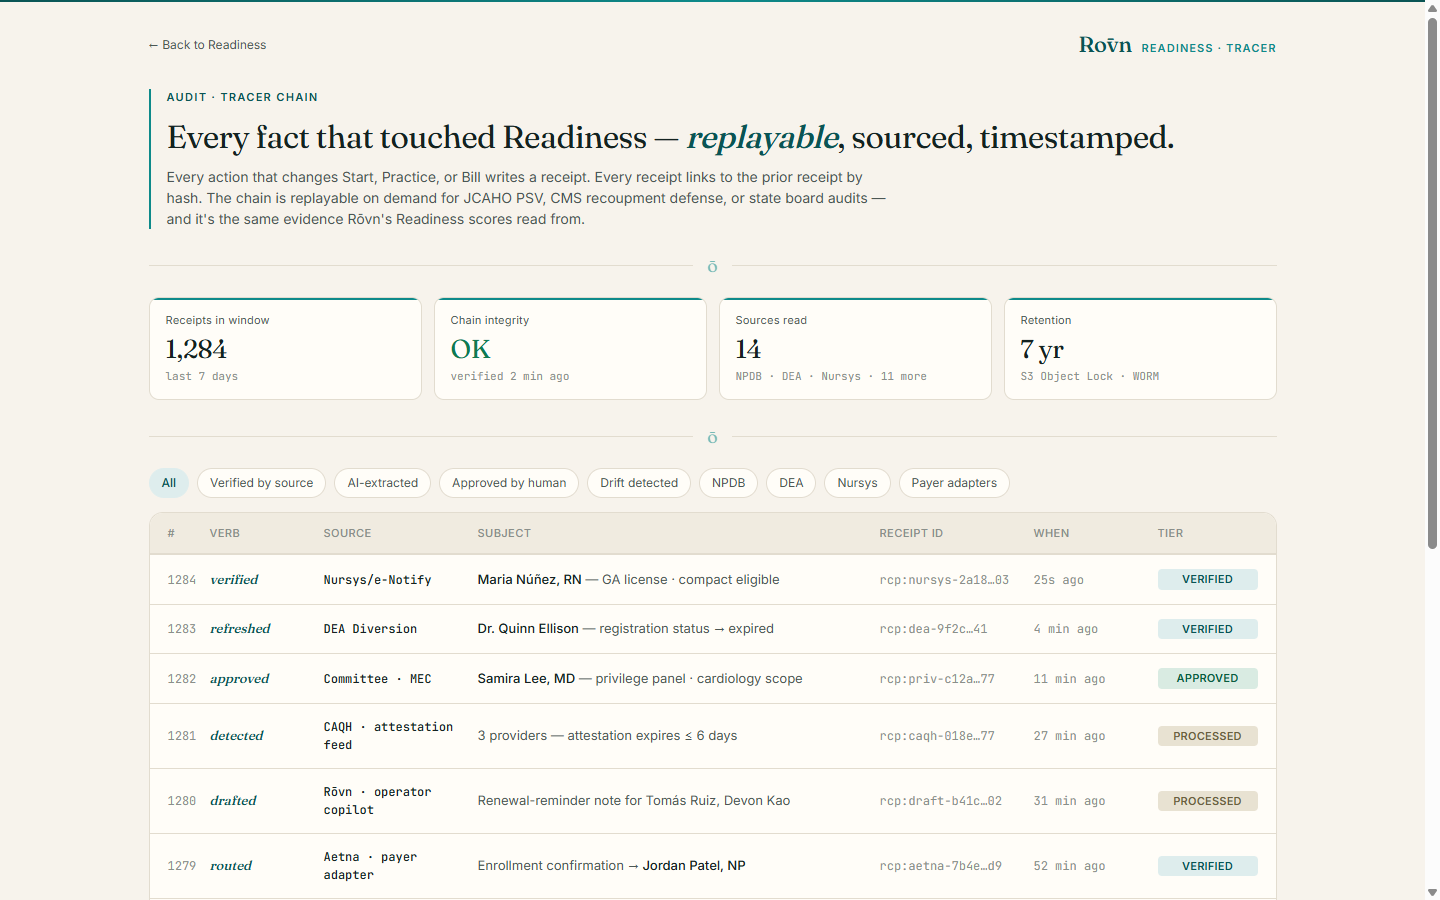Click the scrollbar up arrow
1440x900 pixels.
(x=1432, y=8)
